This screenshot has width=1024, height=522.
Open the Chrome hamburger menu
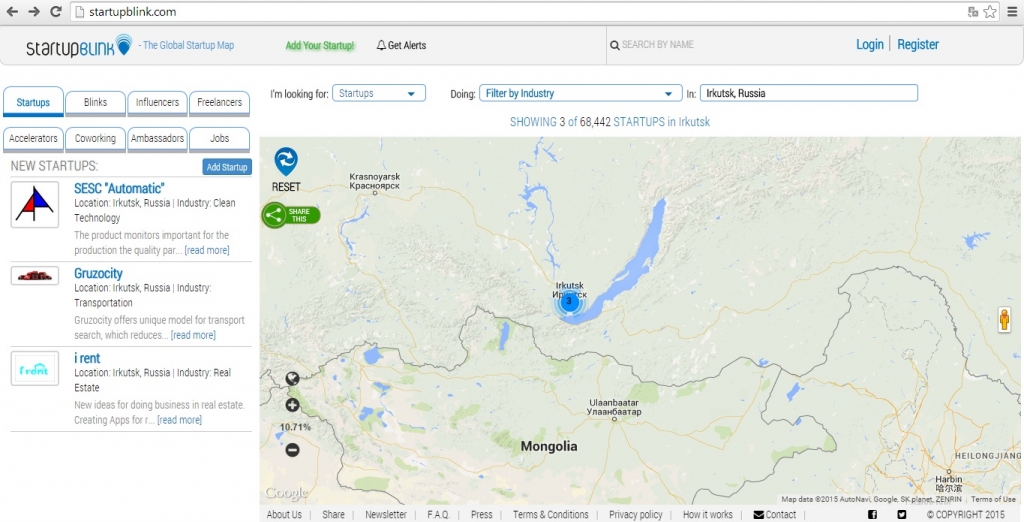point(1013,12)
